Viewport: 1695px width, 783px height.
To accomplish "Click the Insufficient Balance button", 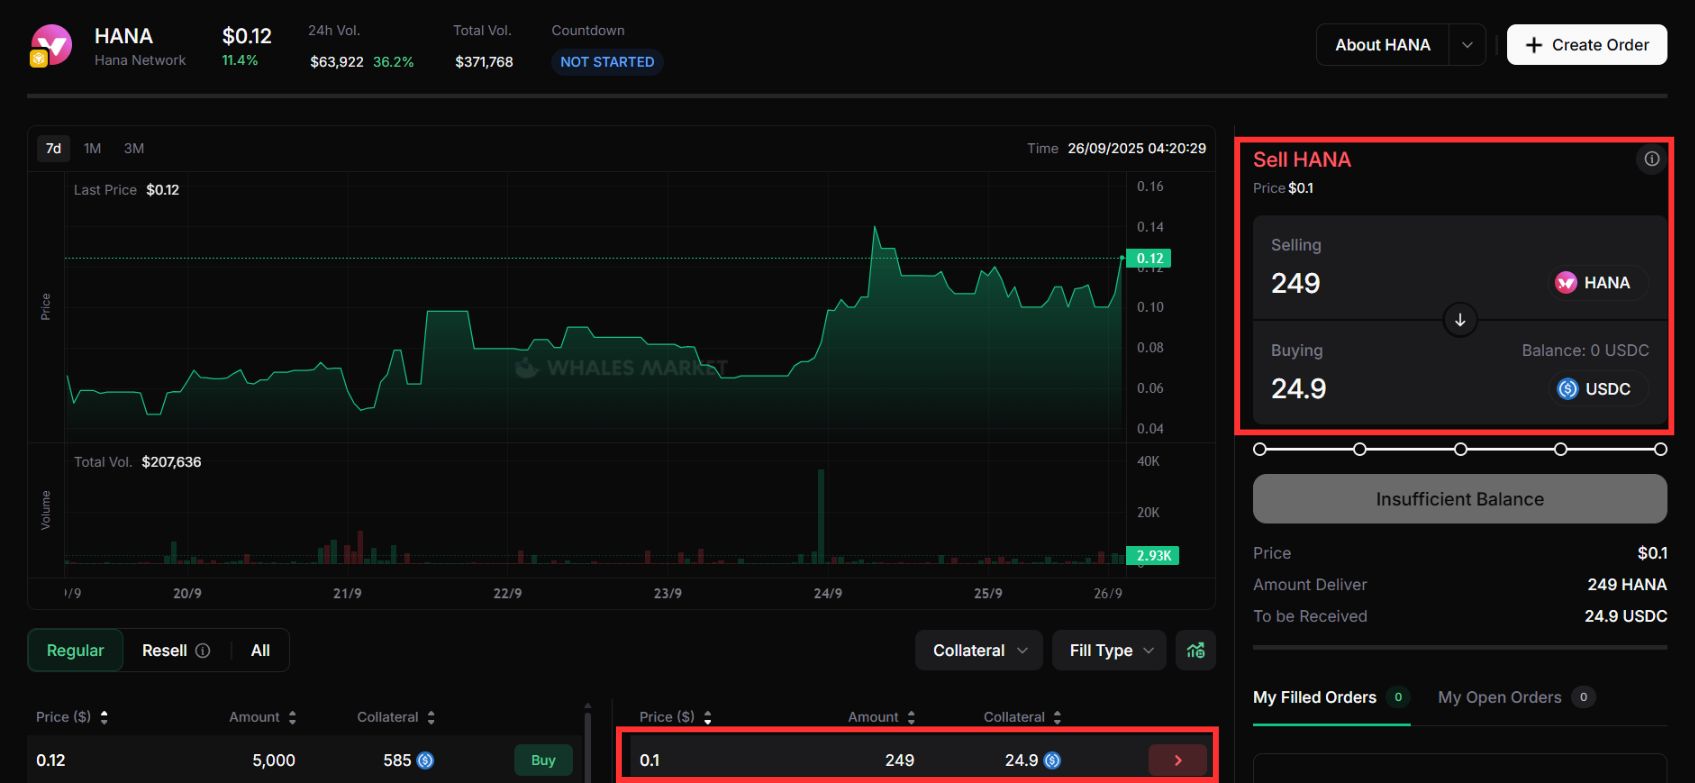I will (x=1460, y=499).
